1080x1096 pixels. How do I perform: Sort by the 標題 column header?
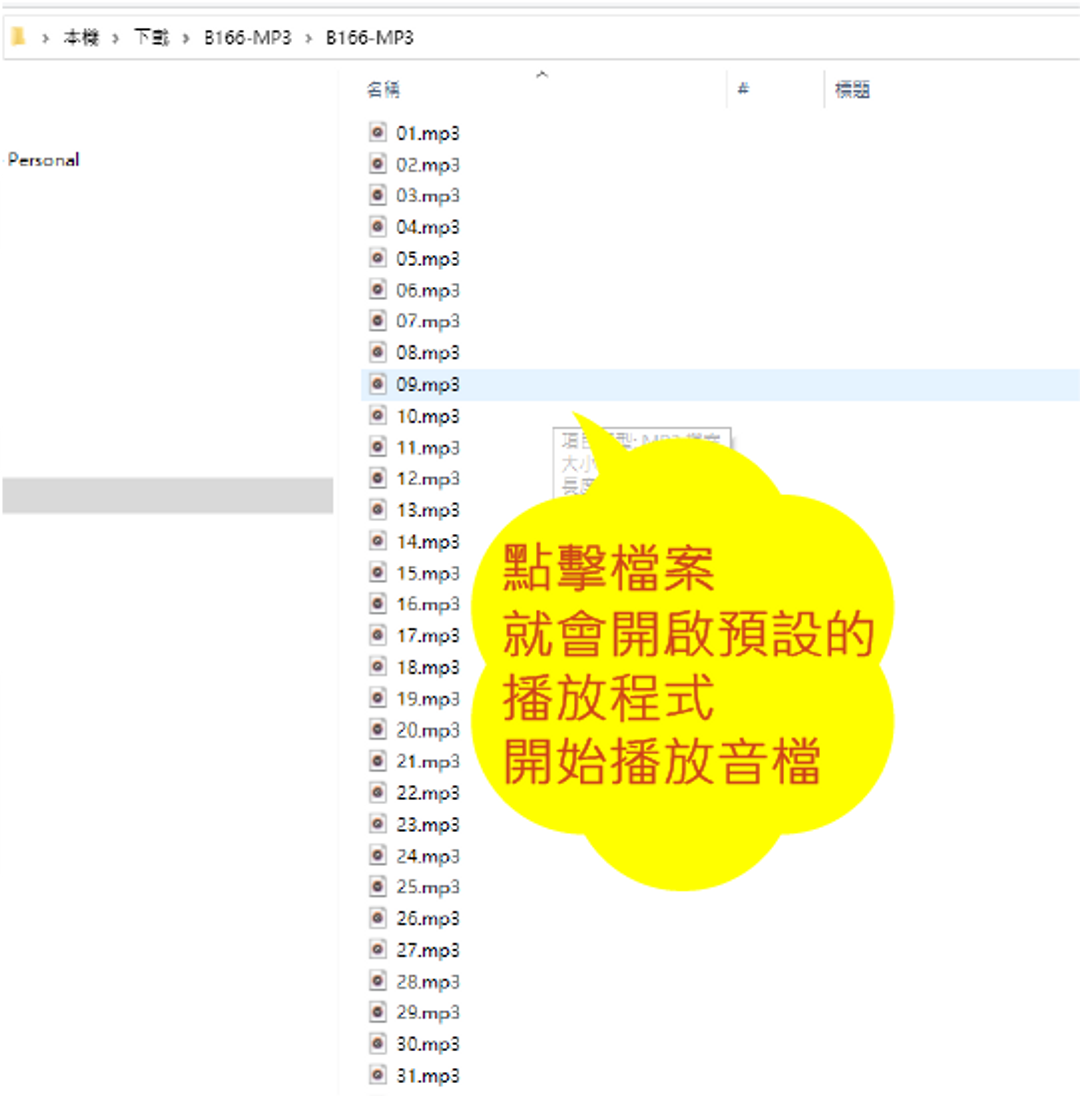coord(852,90)
